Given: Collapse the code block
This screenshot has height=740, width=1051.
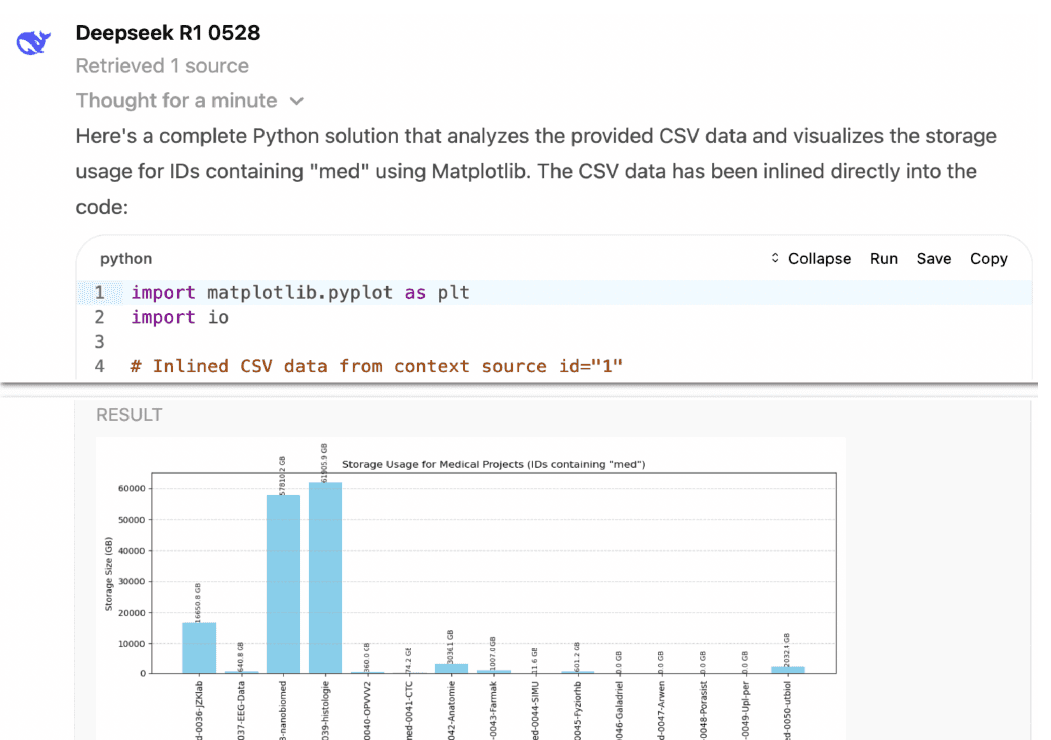Looking at the screenshot, I should (x=821, y=258).
